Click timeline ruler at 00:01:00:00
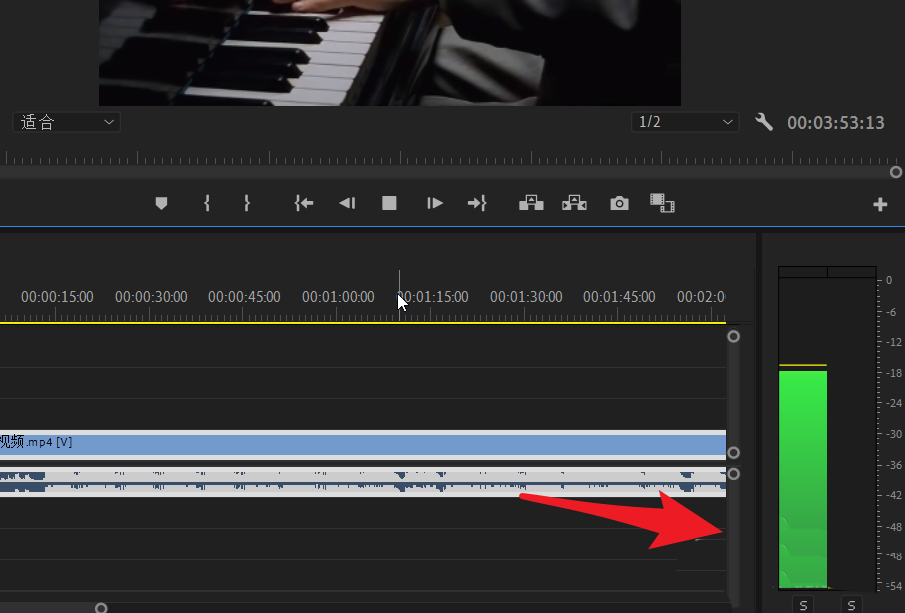This screenshot has width=905, height=613. (x=338, y=297)
